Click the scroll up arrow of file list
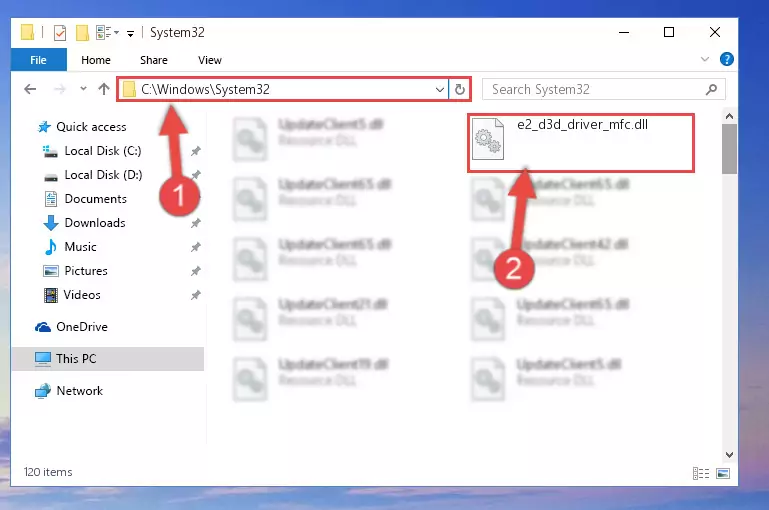 click(x=729, y=116)
